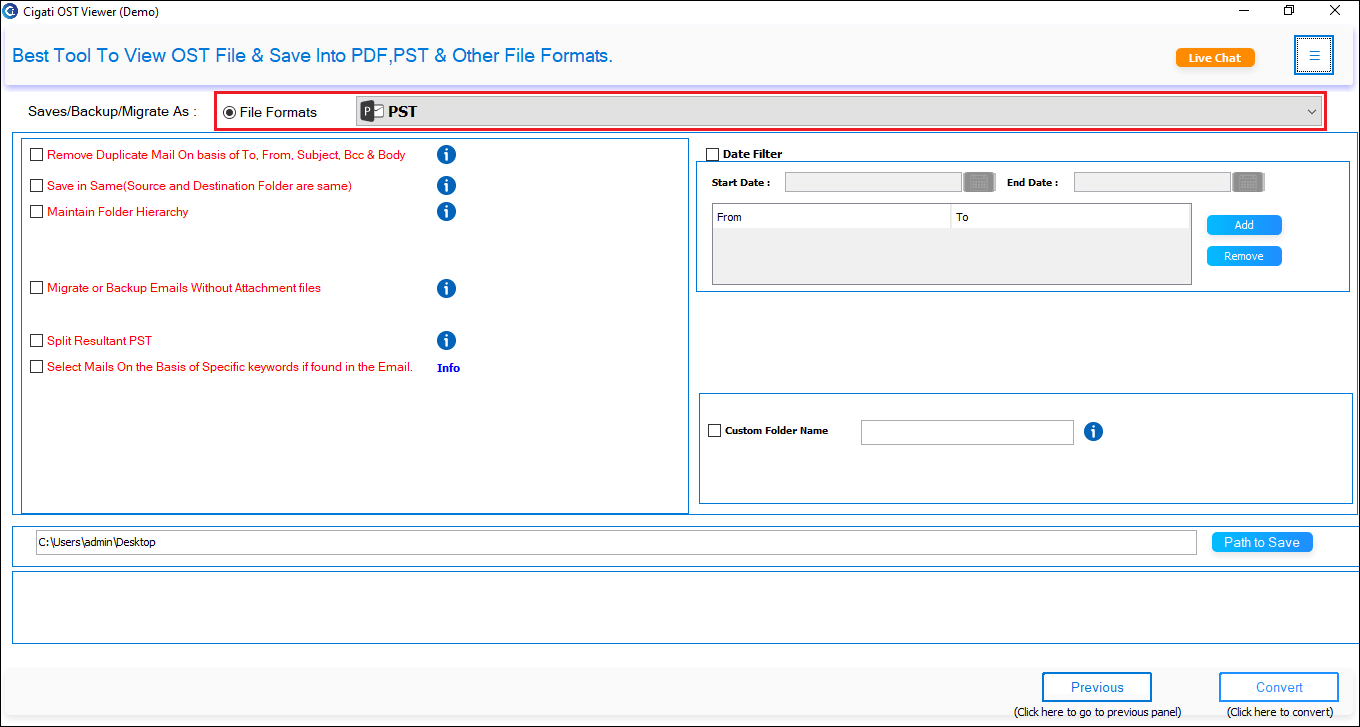Image resolution: width=1360 pixels, height=727 pixels.
Task: Open Live Chat
Action: pyautogui.click(x=1215, y=58)
